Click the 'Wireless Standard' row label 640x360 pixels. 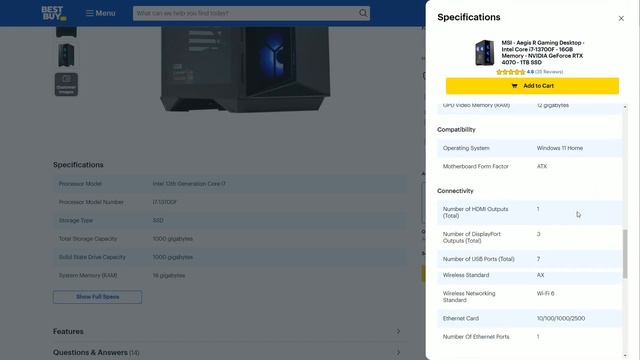point(466,275)
